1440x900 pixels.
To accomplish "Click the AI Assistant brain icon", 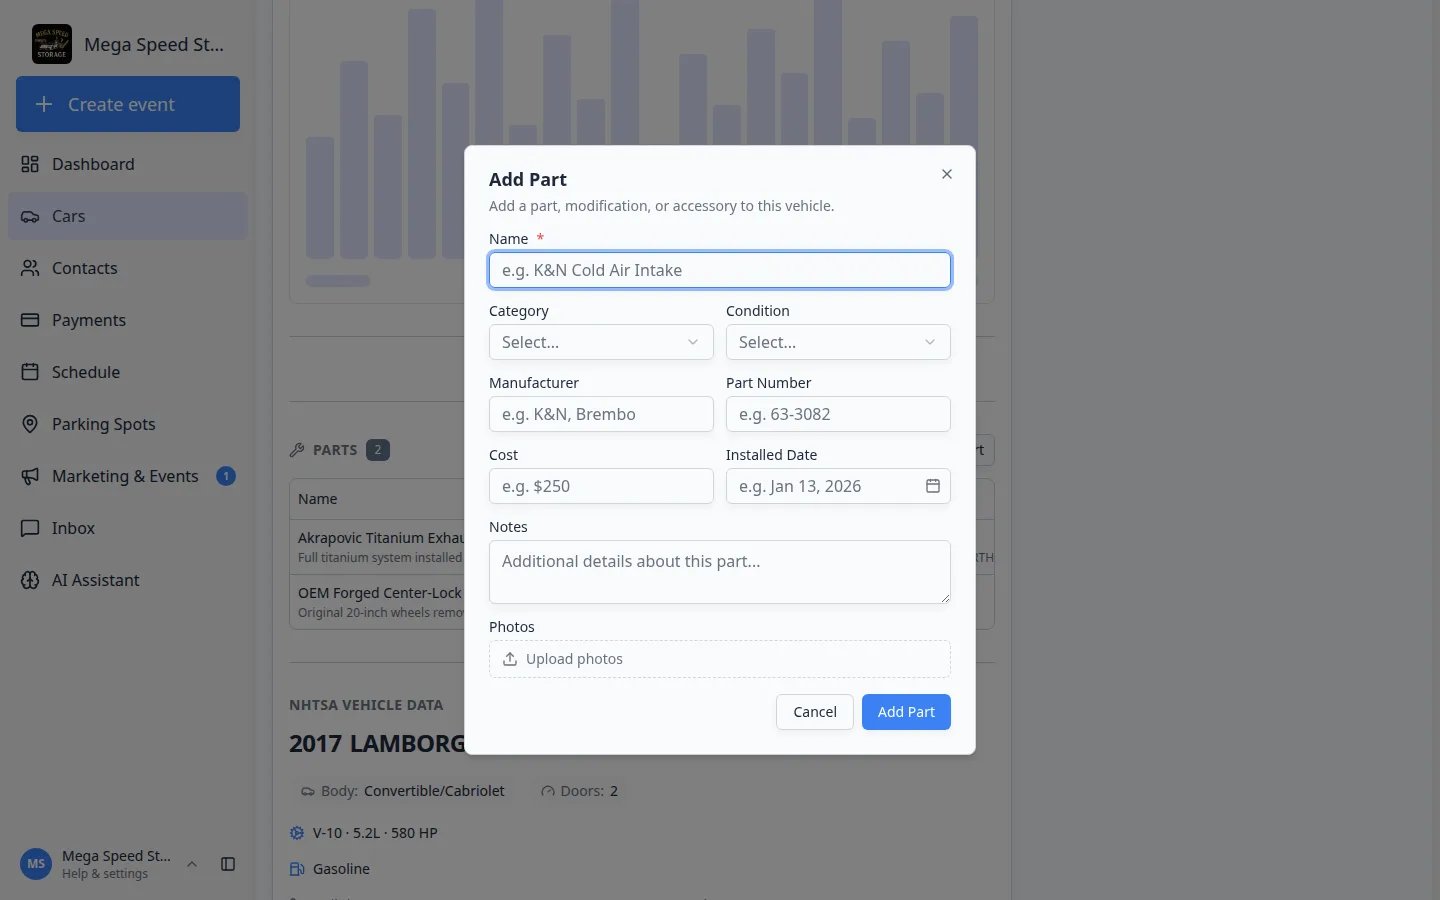I will 30,580.
